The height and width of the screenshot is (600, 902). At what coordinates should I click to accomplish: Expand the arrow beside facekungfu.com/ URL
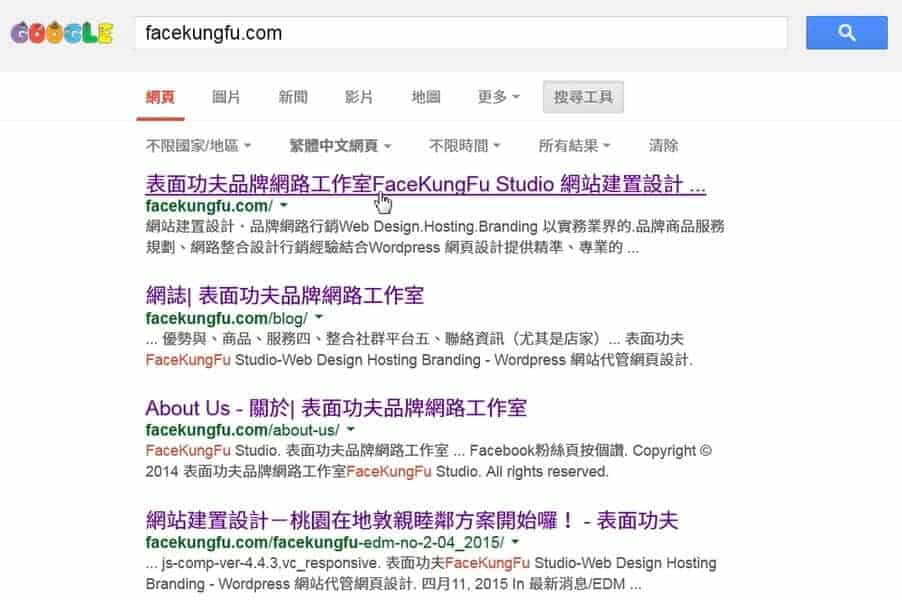[284, 205]
